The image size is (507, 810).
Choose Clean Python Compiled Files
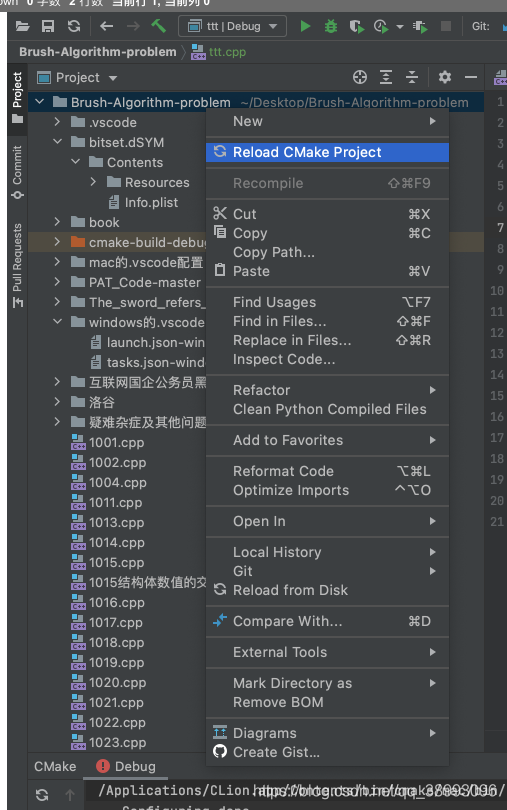pyautogui.click(x=327, y=409)
